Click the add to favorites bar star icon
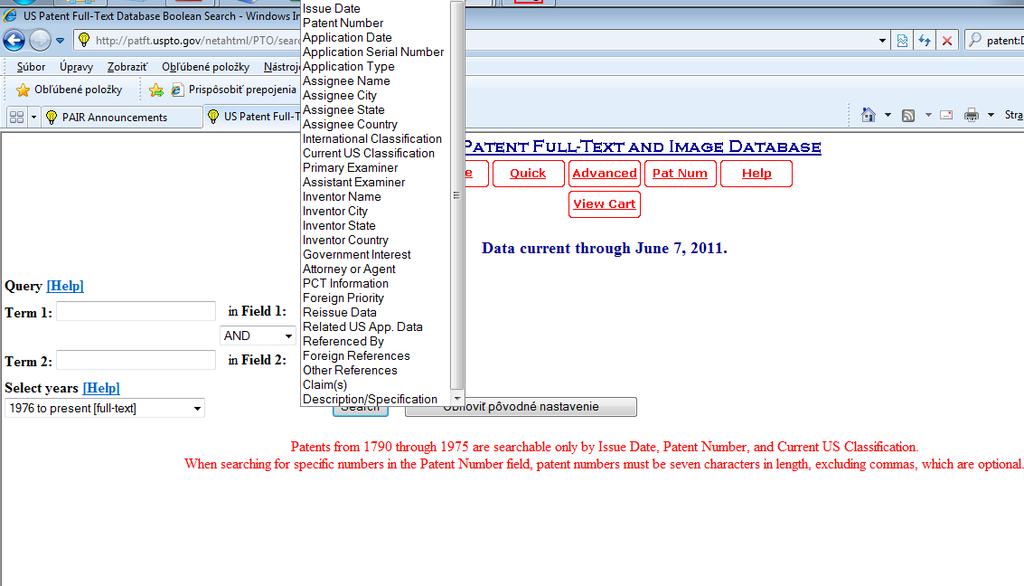The width and height of the screenshot is (1024, 586). [156, 90]
